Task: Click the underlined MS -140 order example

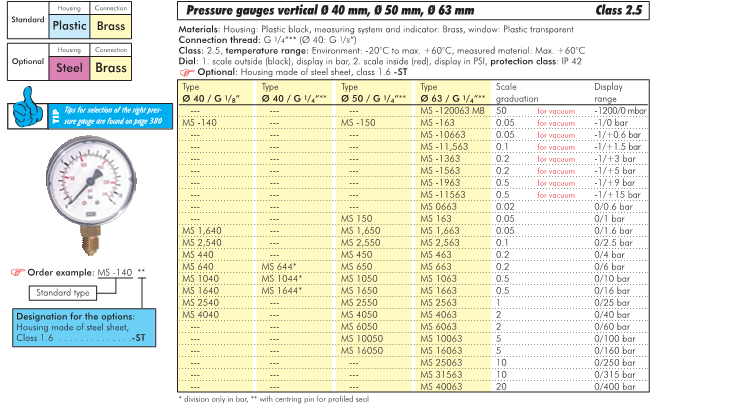Action: pyautogui.click(x=115, y=272)
